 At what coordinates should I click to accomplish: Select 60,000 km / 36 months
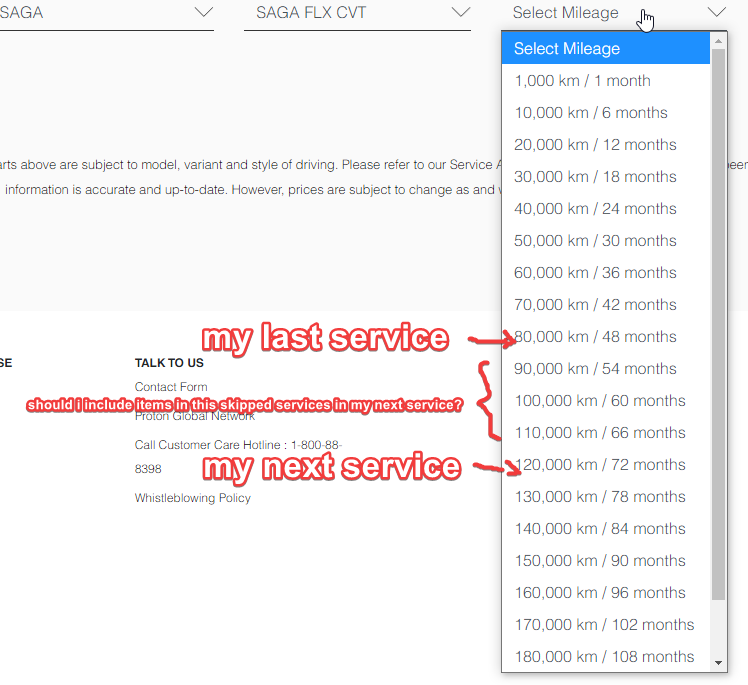(595, 273)
